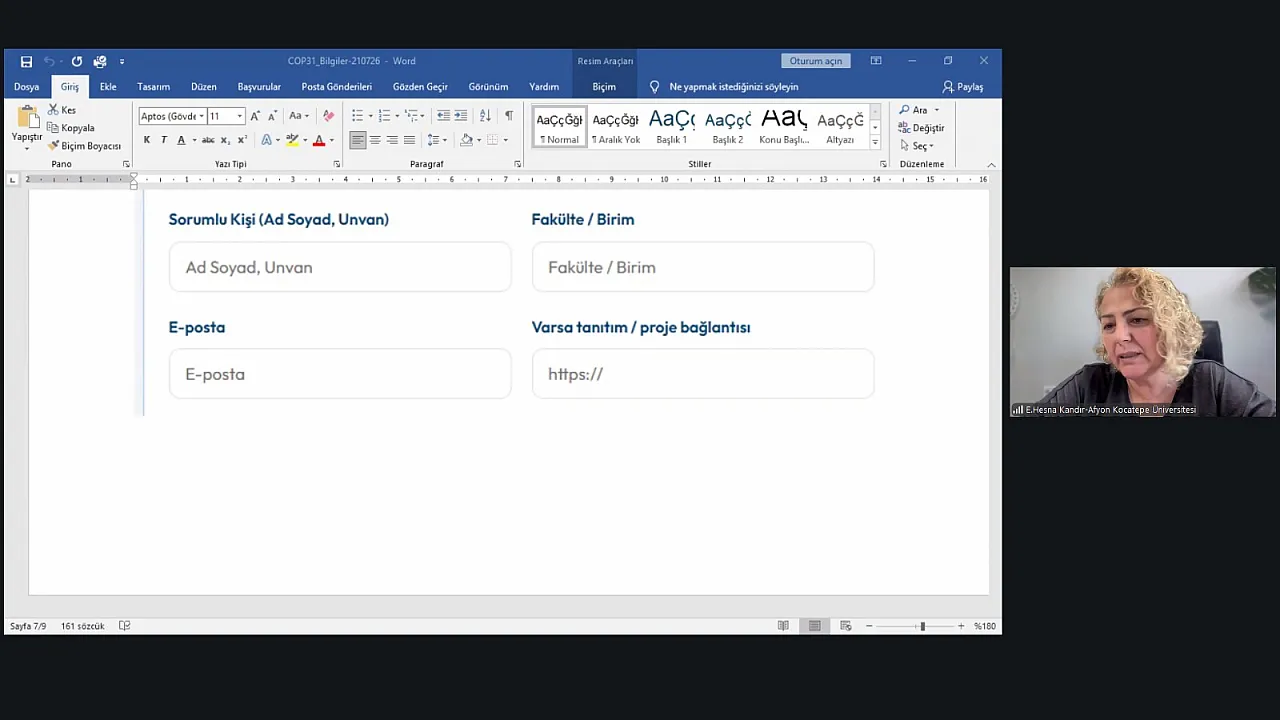1280x720 pixels.
Task: Toggle strikethrough abc formatting
Action: [x=208, y=140]
